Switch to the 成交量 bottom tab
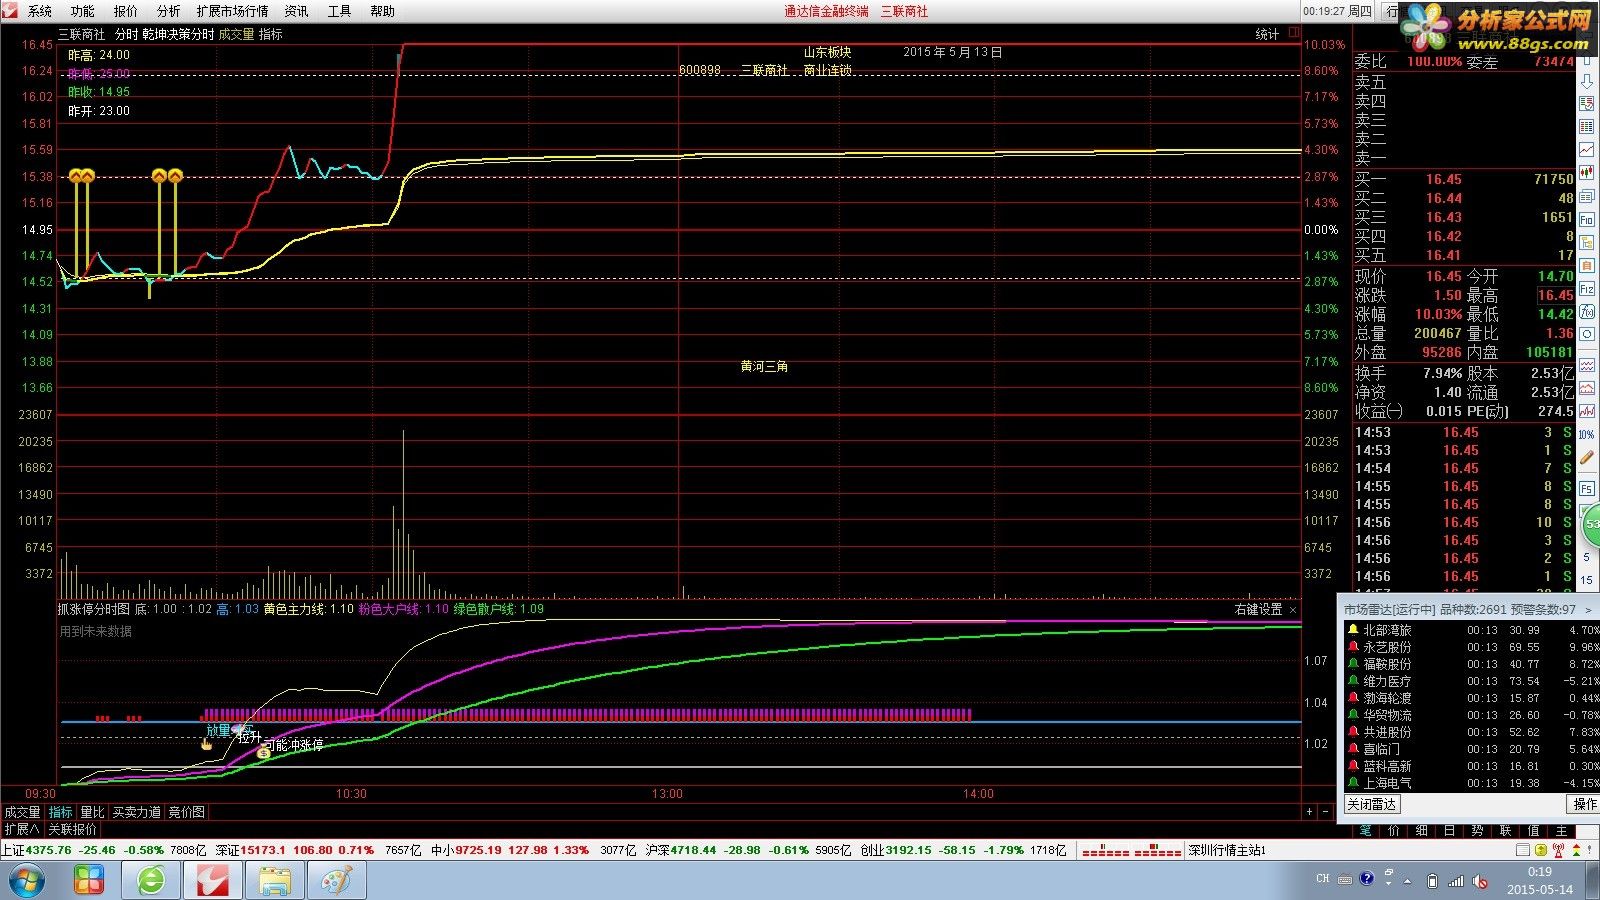The height and width of the screenshot is (900, 1600). pyautogui.click(x=23, y=812)
